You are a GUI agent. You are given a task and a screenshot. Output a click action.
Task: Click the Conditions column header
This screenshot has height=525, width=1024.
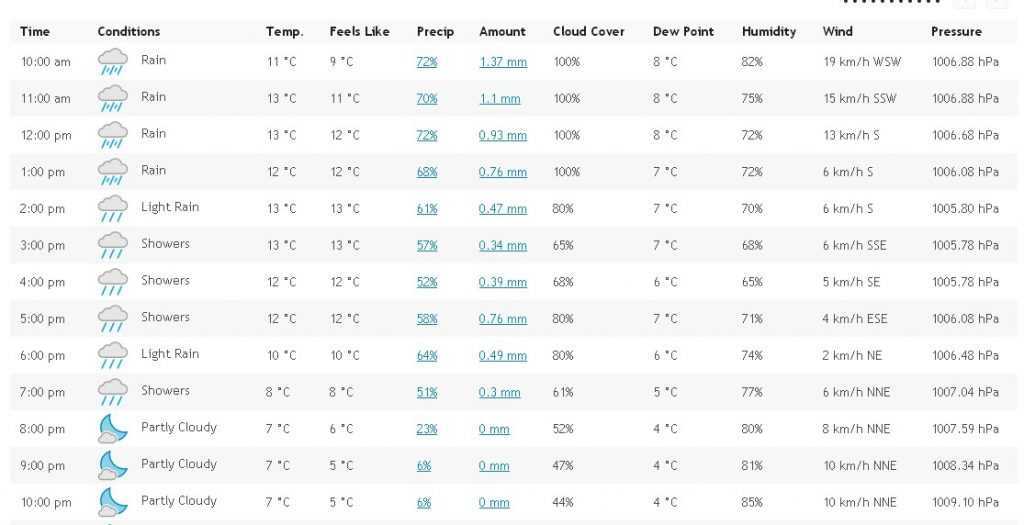(129, 31)
